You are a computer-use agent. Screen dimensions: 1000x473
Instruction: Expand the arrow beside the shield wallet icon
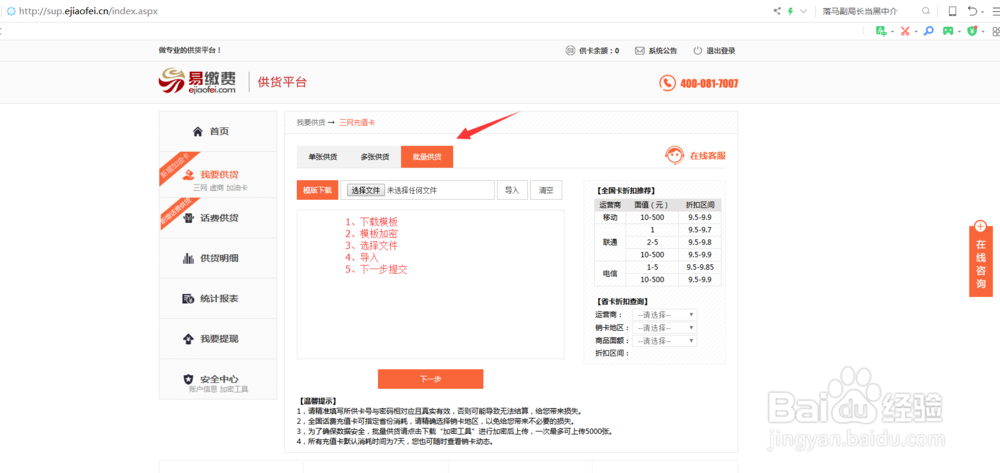click(x=982, y=31)
